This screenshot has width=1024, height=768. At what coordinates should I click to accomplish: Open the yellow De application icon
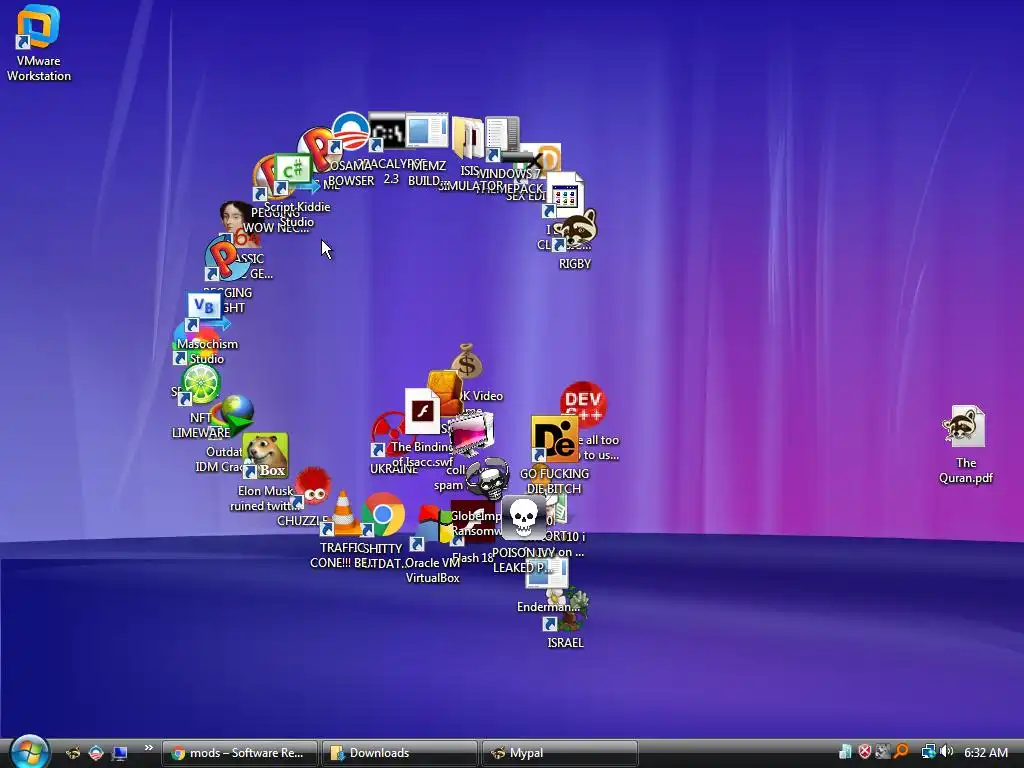(554, 439)
